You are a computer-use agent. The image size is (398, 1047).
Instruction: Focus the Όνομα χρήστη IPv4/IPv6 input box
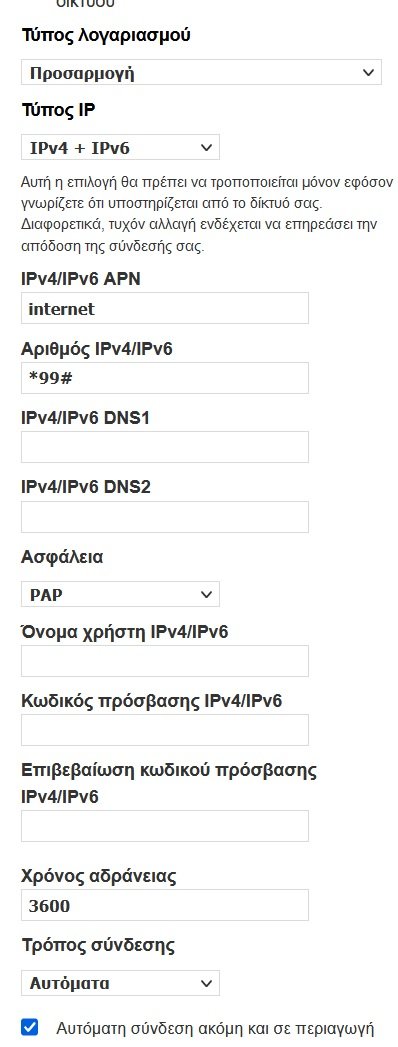click(x=165, y=661)
